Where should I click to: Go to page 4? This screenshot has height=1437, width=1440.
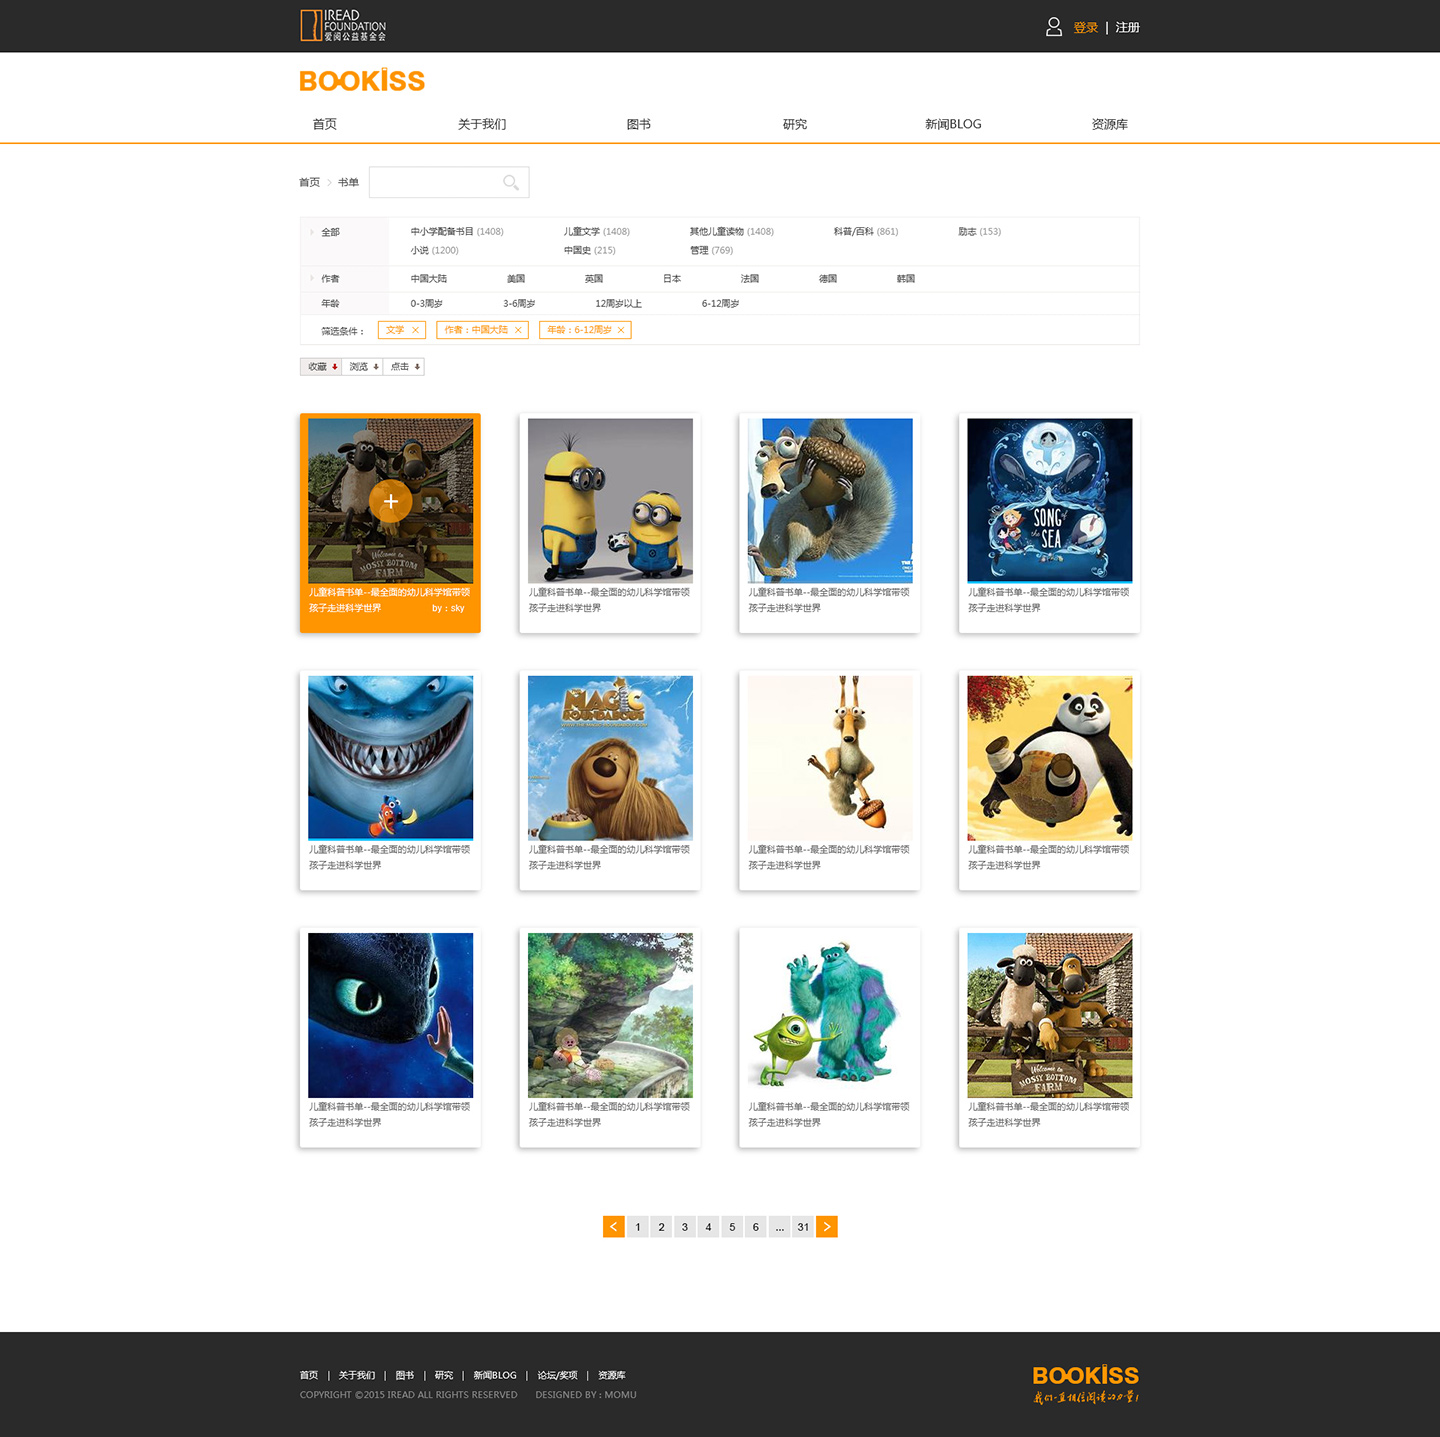pyautogui.click(x=708, y=1227)
